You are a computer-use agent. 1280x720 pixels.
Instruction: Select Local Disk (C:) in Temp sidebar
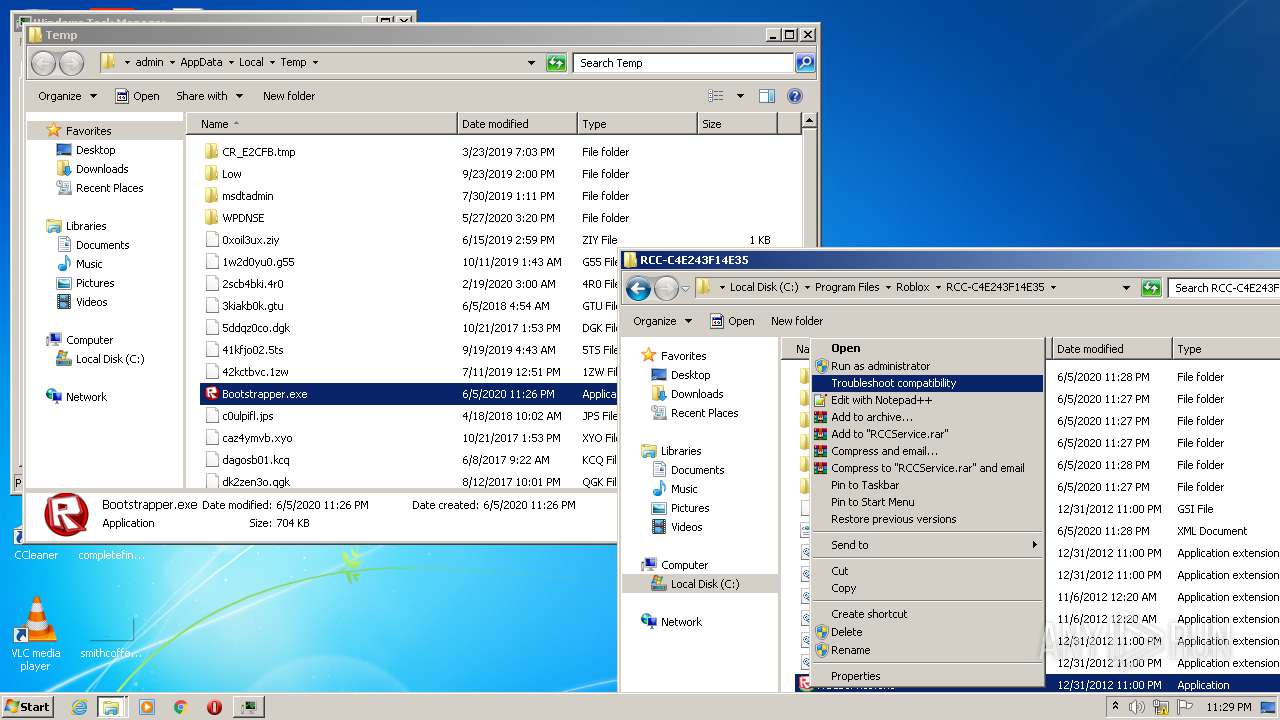(x=109, y=359)
